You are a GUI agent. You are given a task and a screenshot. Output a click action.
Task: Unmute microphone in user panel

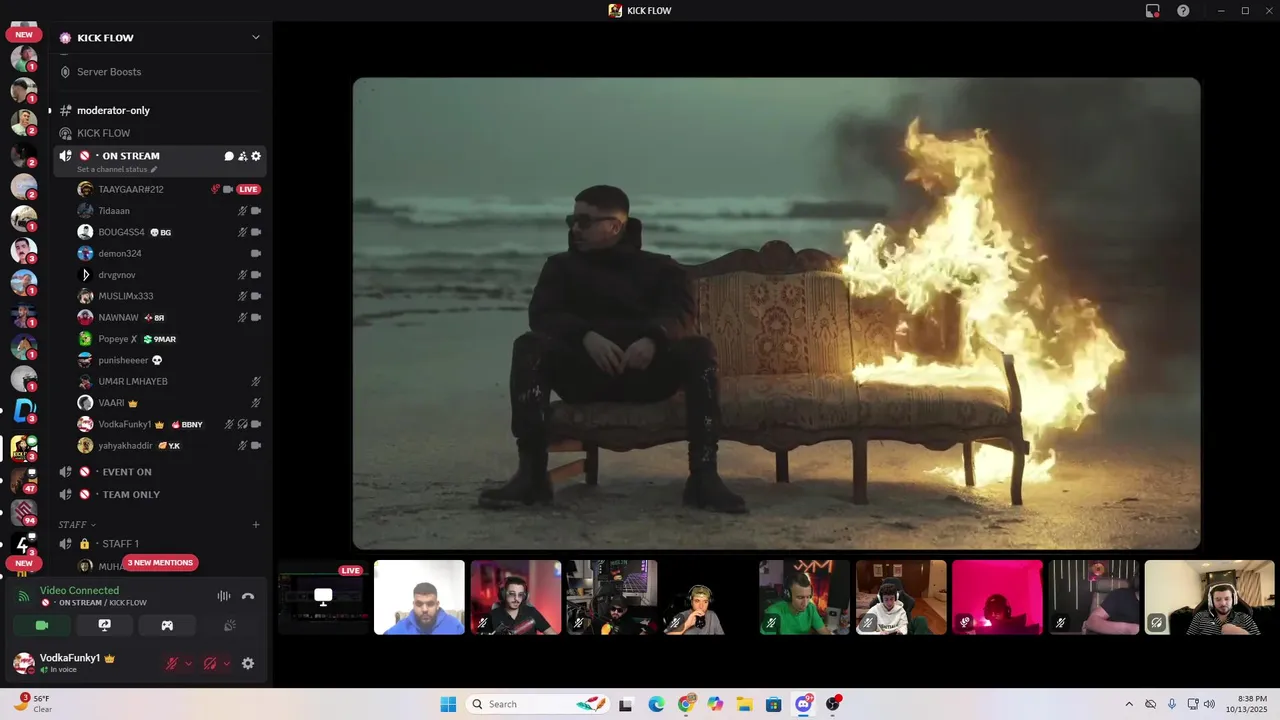(x=172, y=663)
